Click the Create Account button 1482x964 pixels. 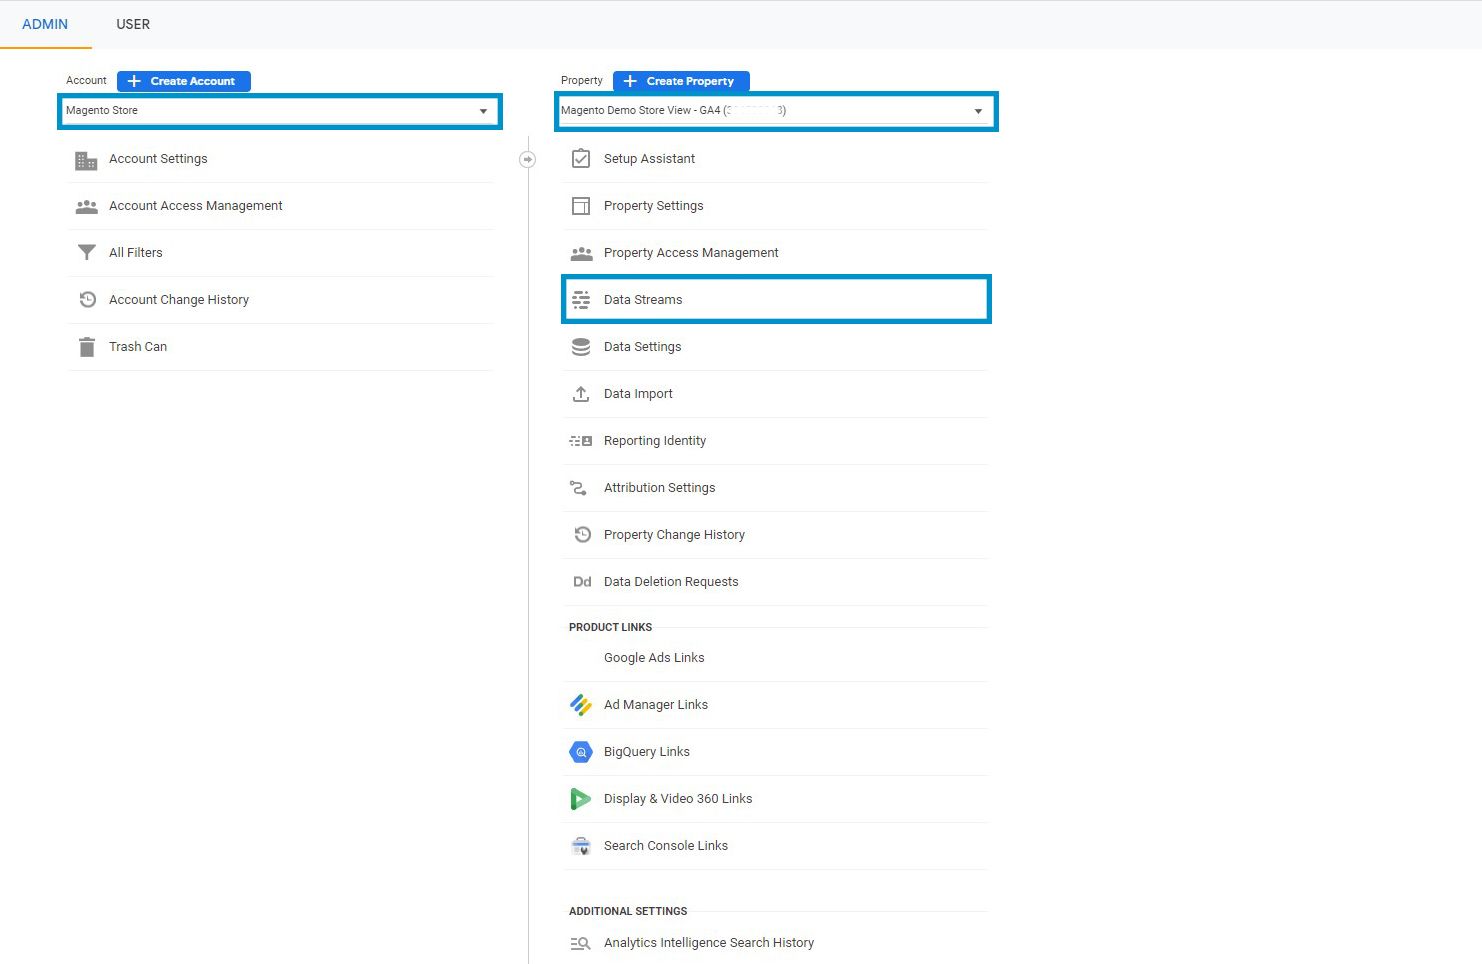coord(183,81)
